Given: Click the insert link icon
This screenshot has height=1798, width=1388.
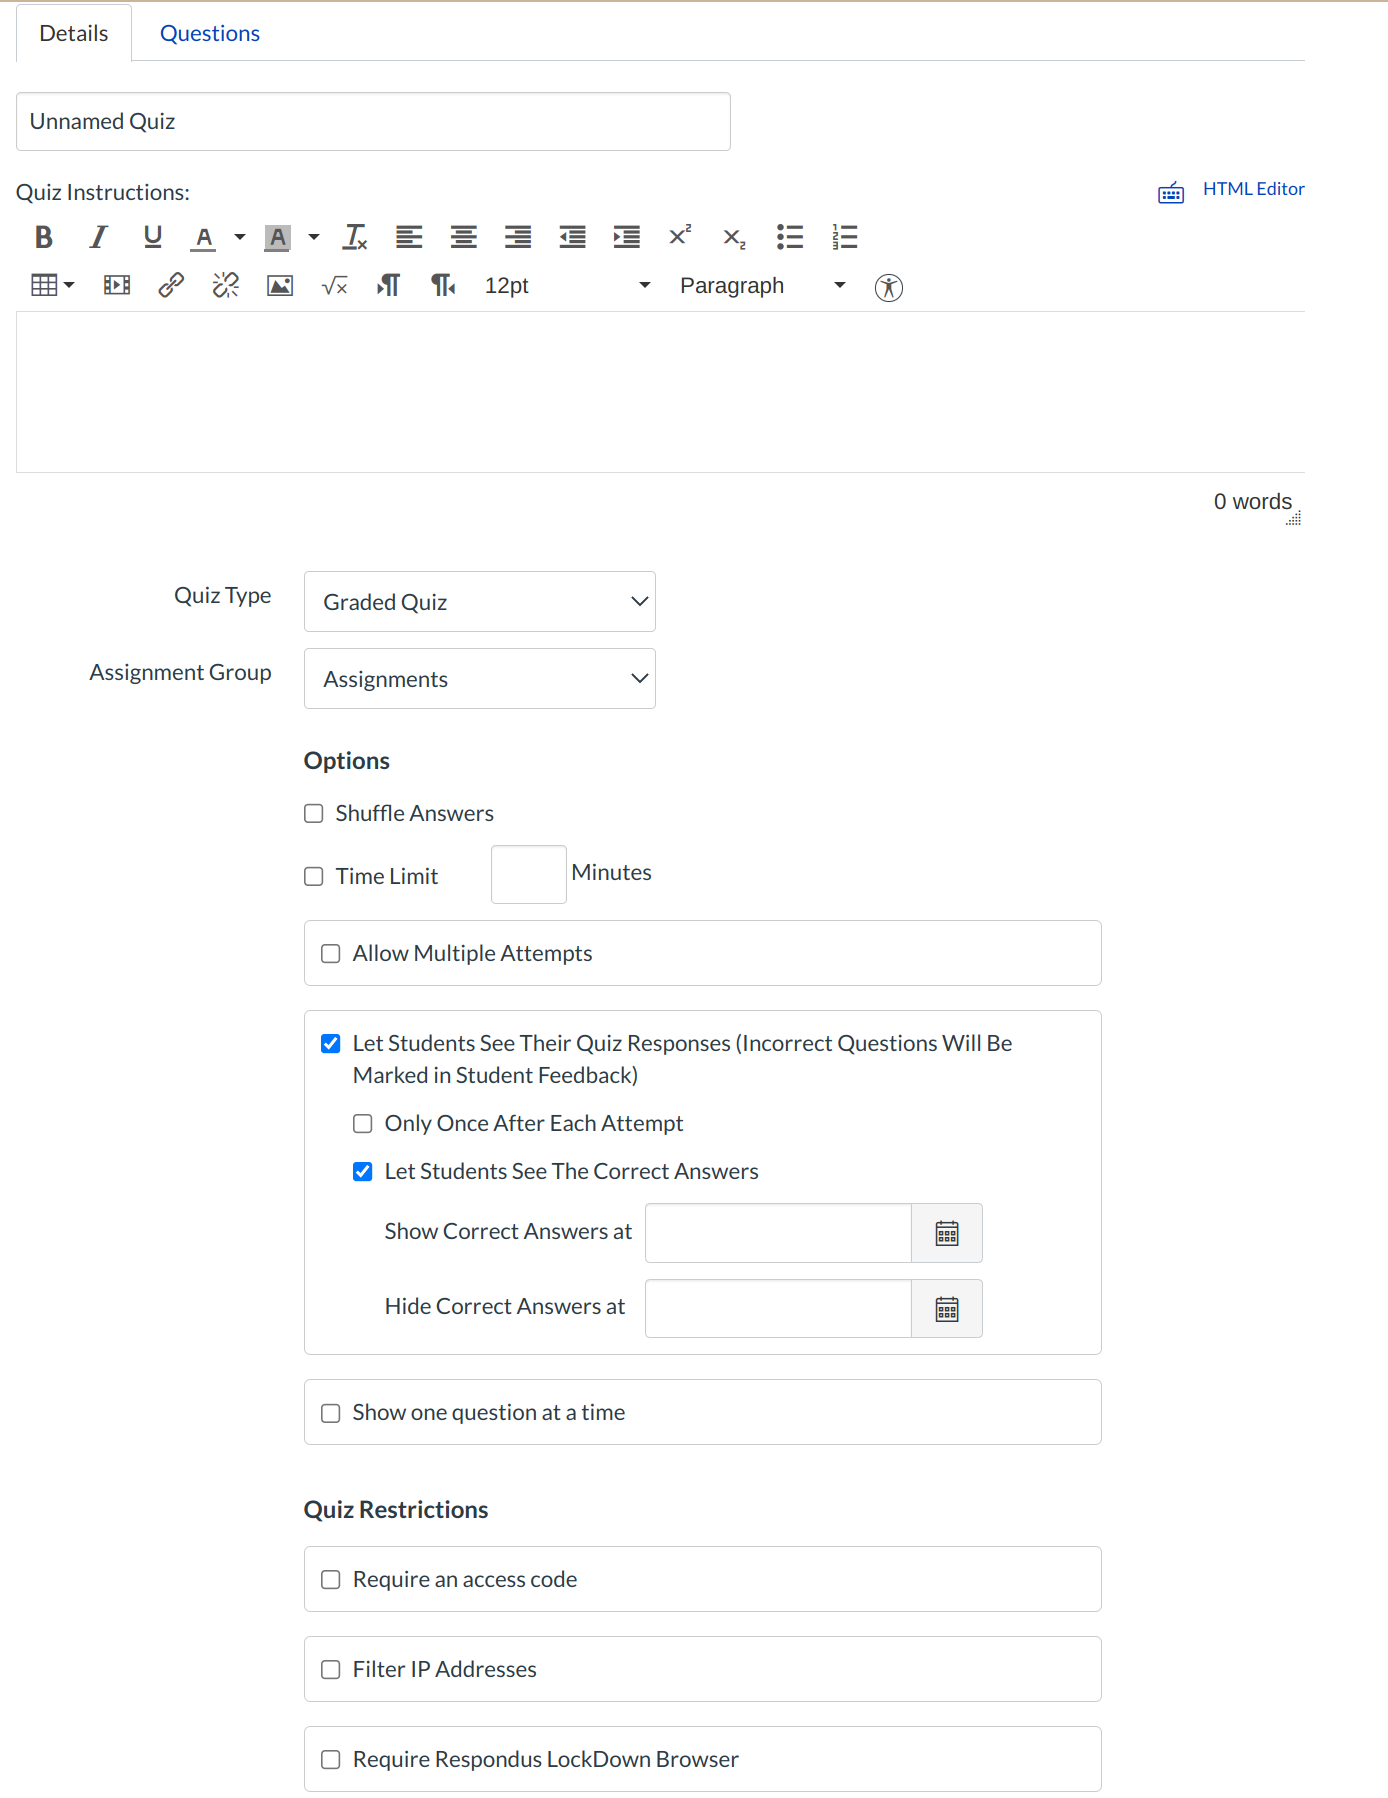Looking at the screenshot, I should pyautogui.click(x=171, y=286).
